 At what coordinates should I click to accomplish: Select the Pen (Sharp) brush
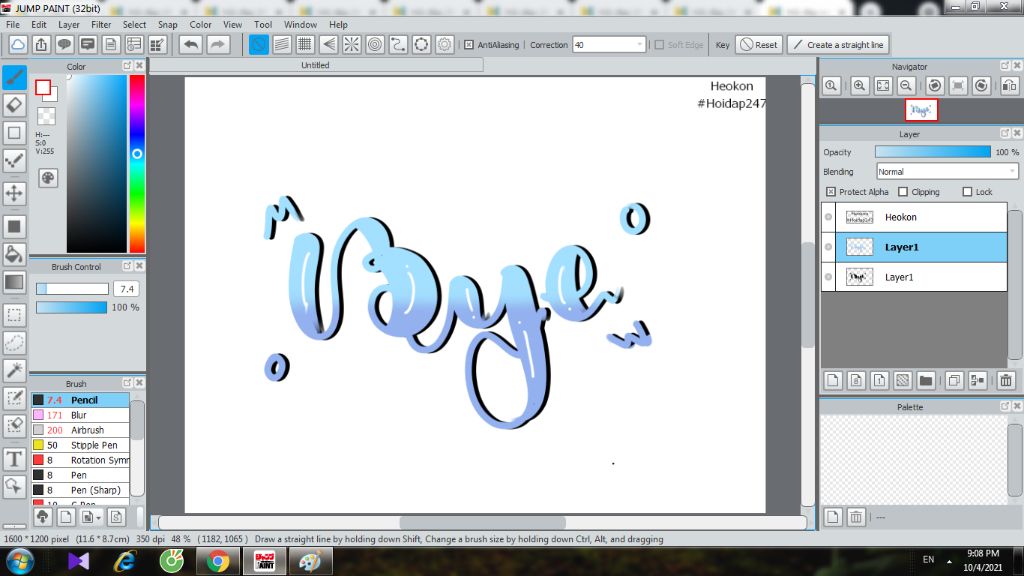[x=80, y=490]
